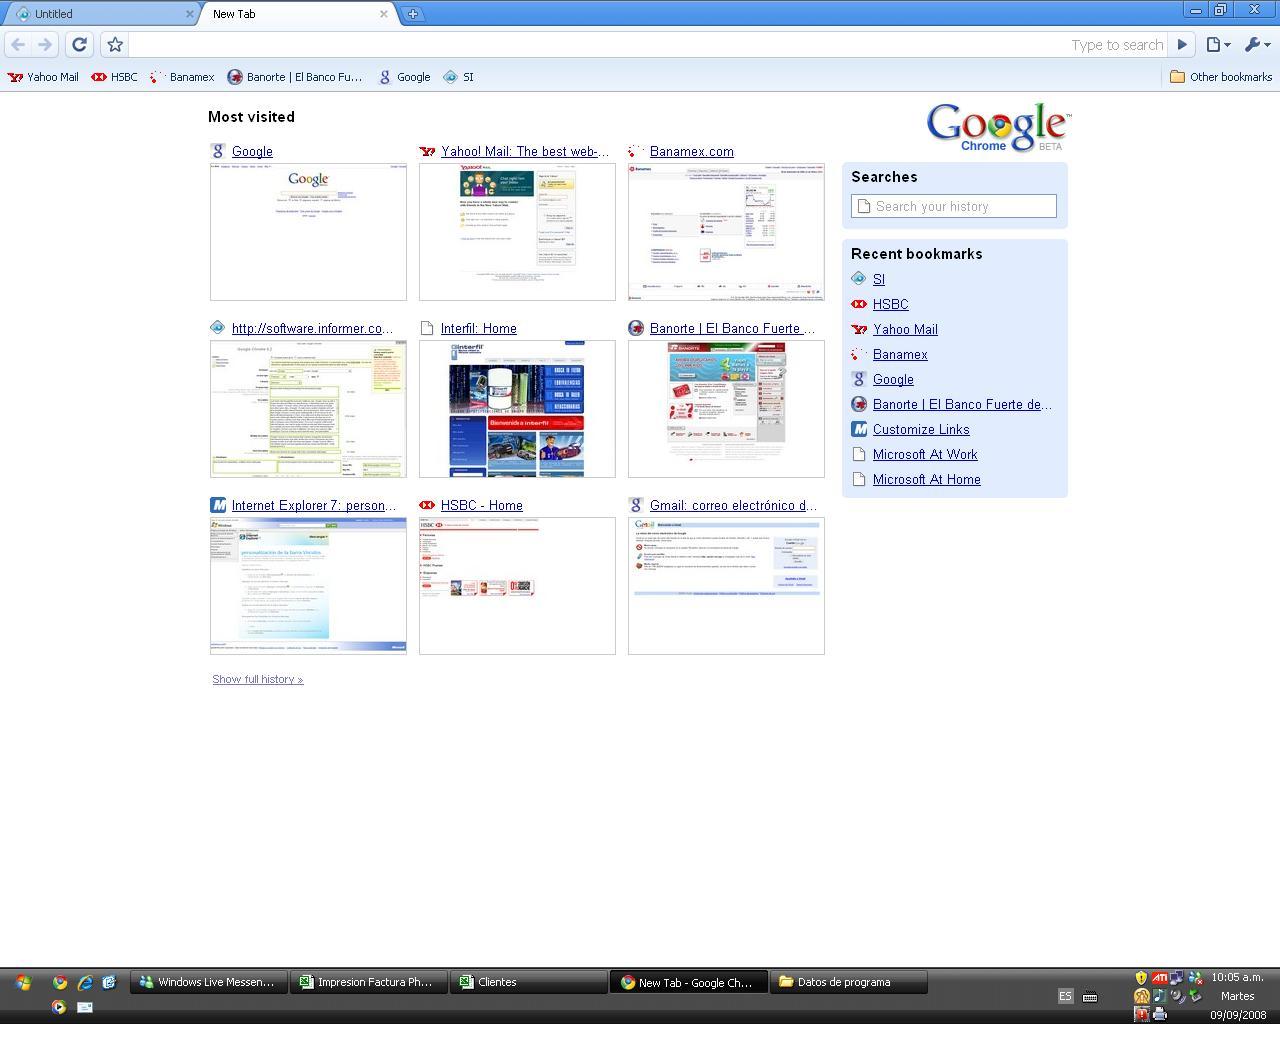This screenshot has width=1280, height=1064.
Task: Launch Chrome from the quick launch bar
Action: point(60,982)
